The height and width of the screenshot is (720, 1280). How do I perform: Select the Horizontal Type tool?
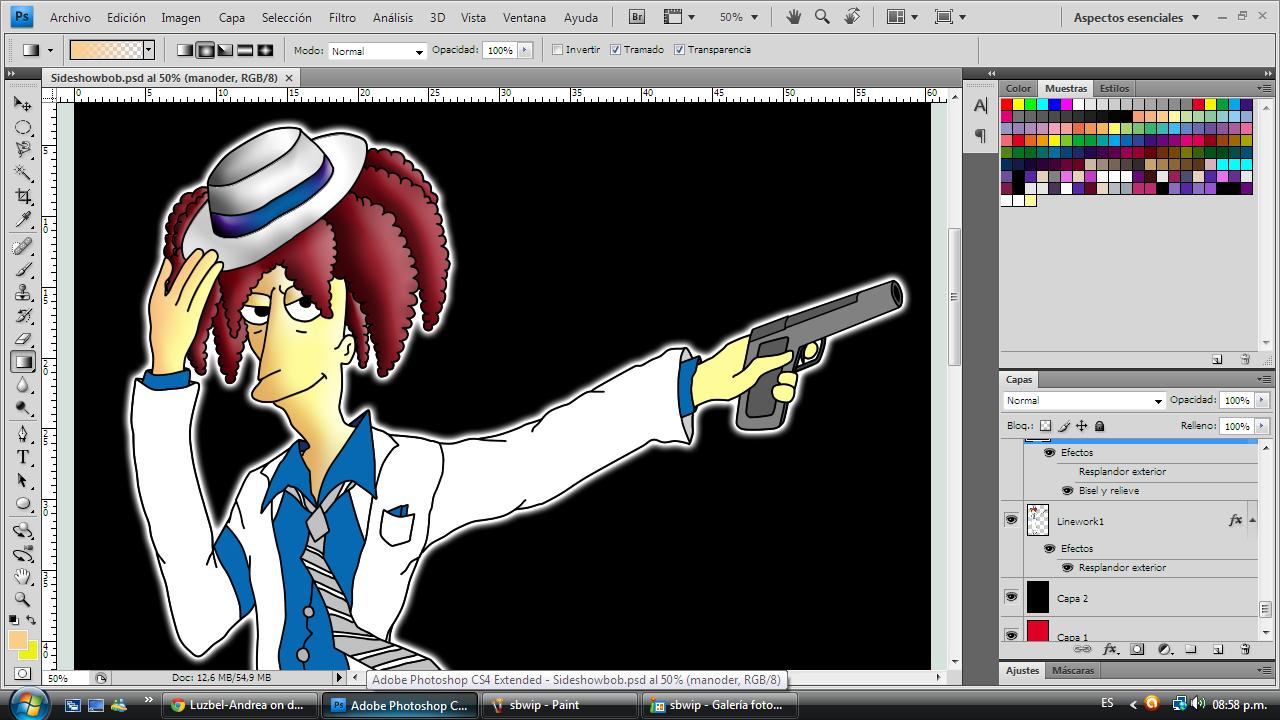23,458
